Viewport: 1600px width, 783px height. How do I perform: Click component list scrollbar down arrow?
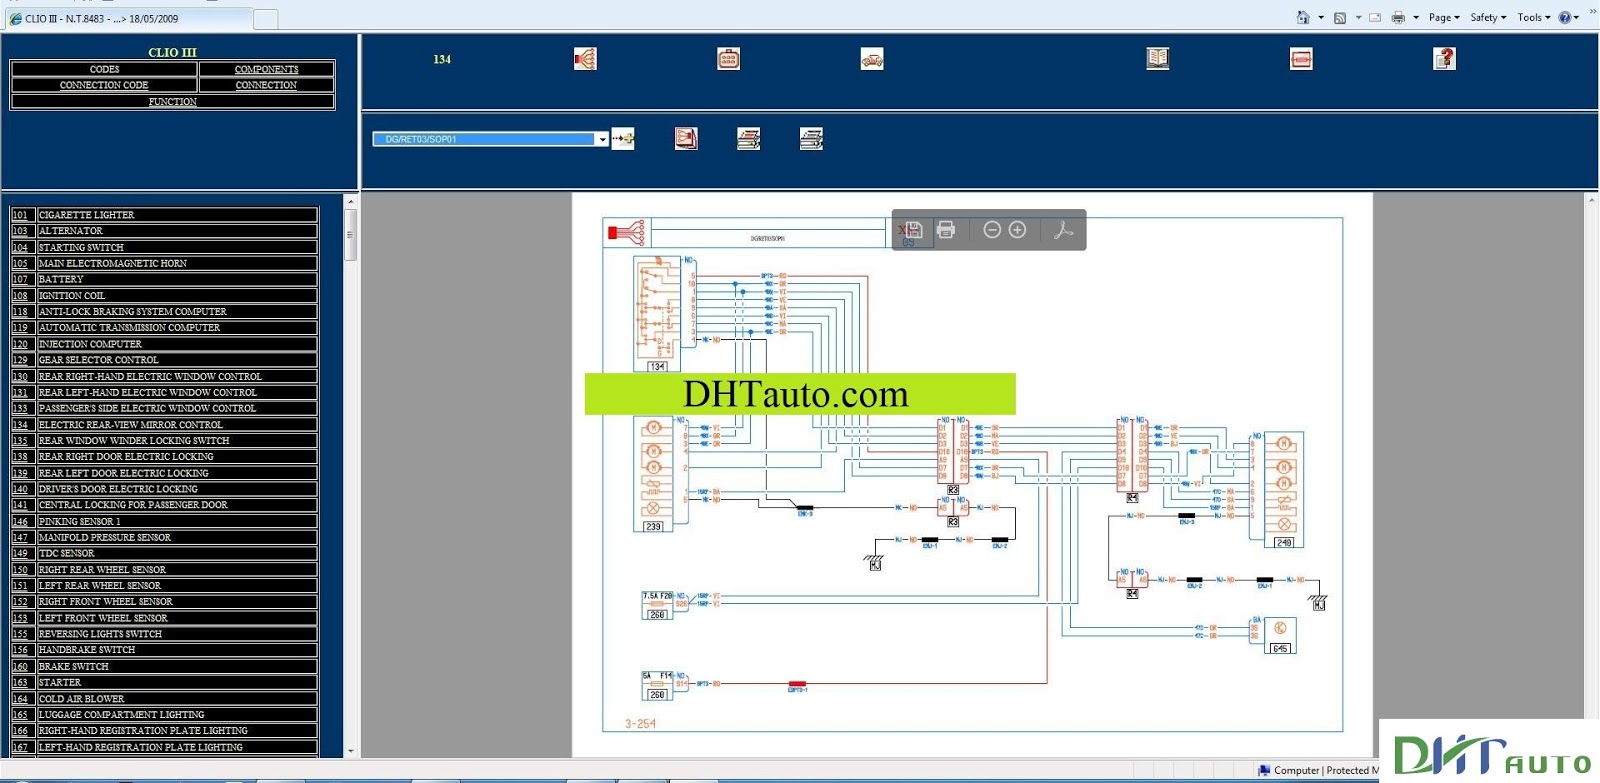[x=350, y=751]
